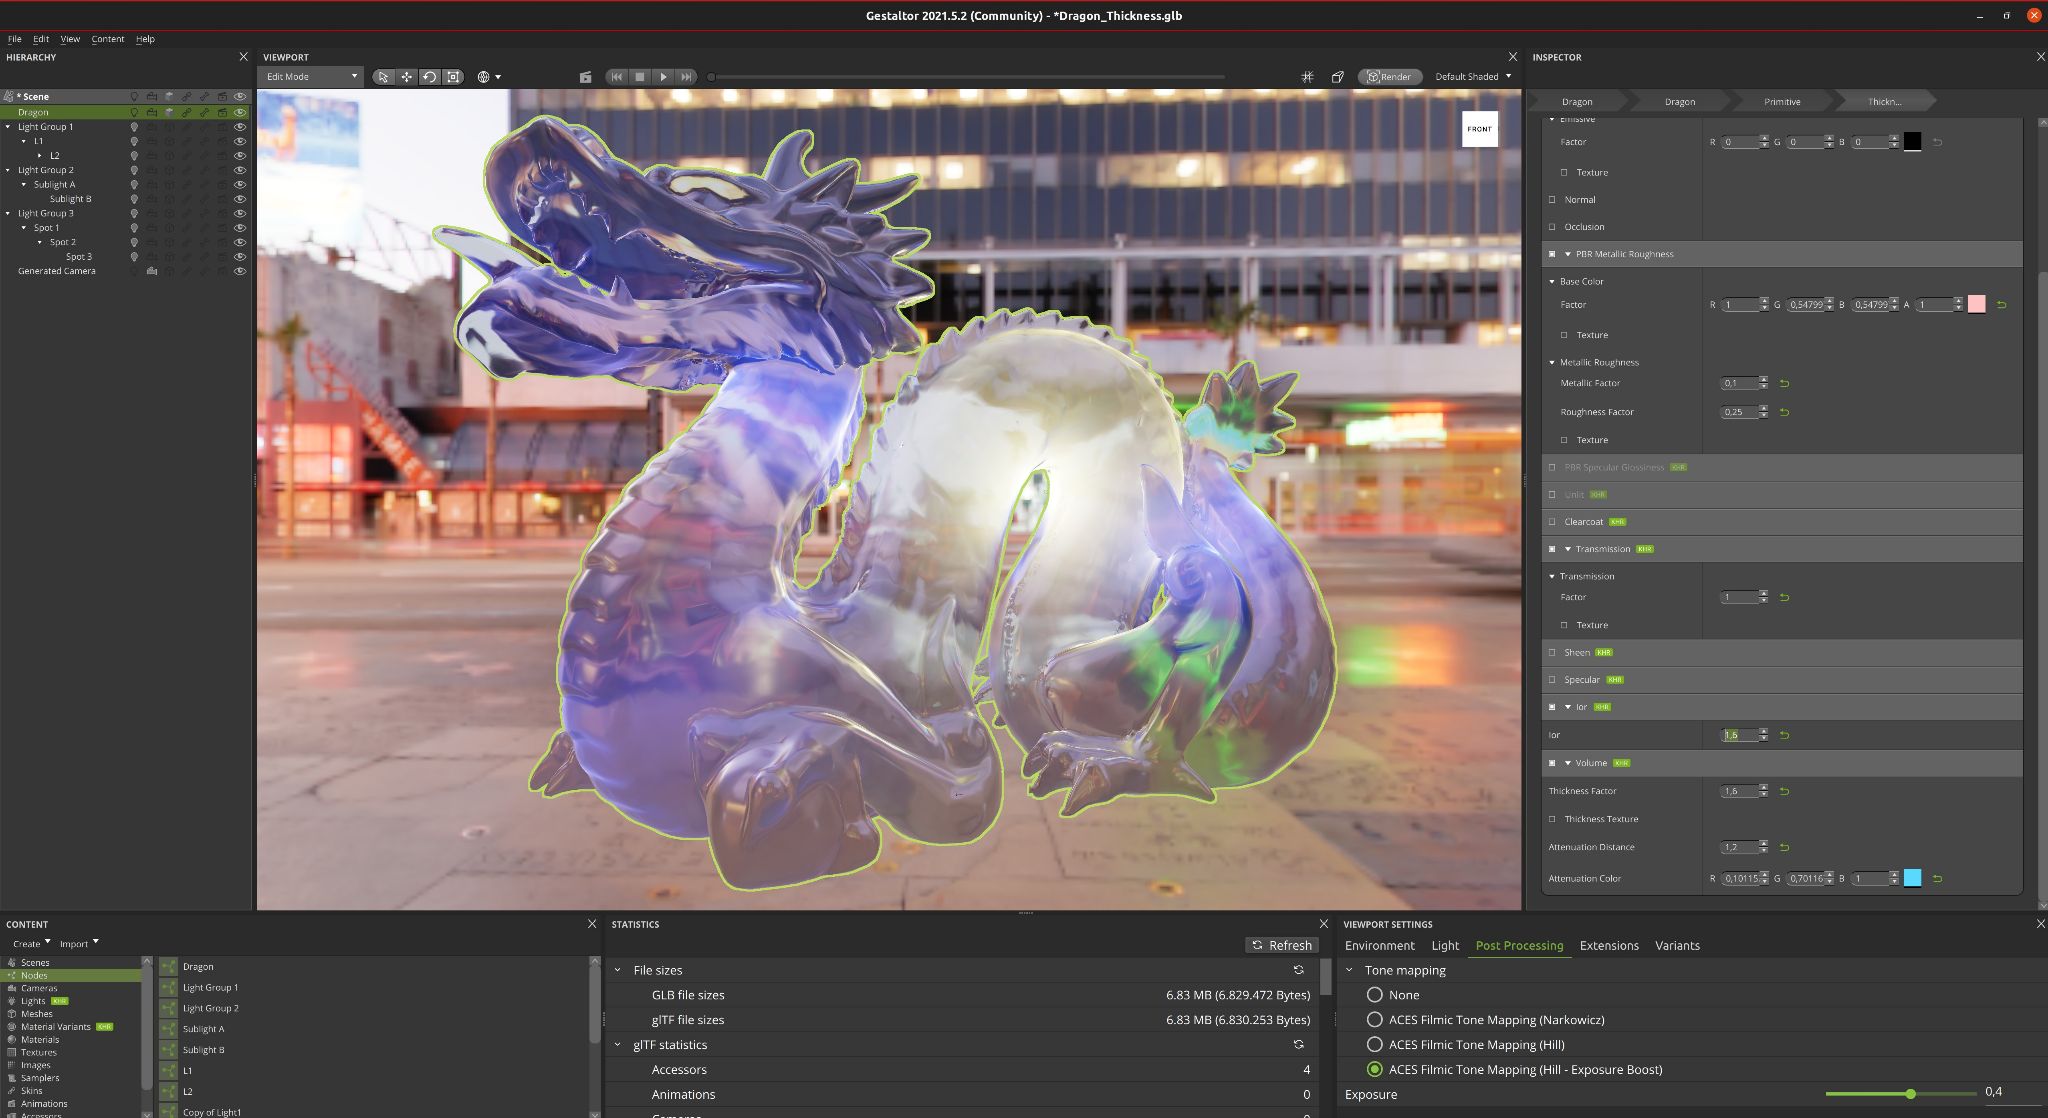Click the play animation button
Image resolution: width=2048 pixels, height=1118 pixels.
[x=663, y=77]
